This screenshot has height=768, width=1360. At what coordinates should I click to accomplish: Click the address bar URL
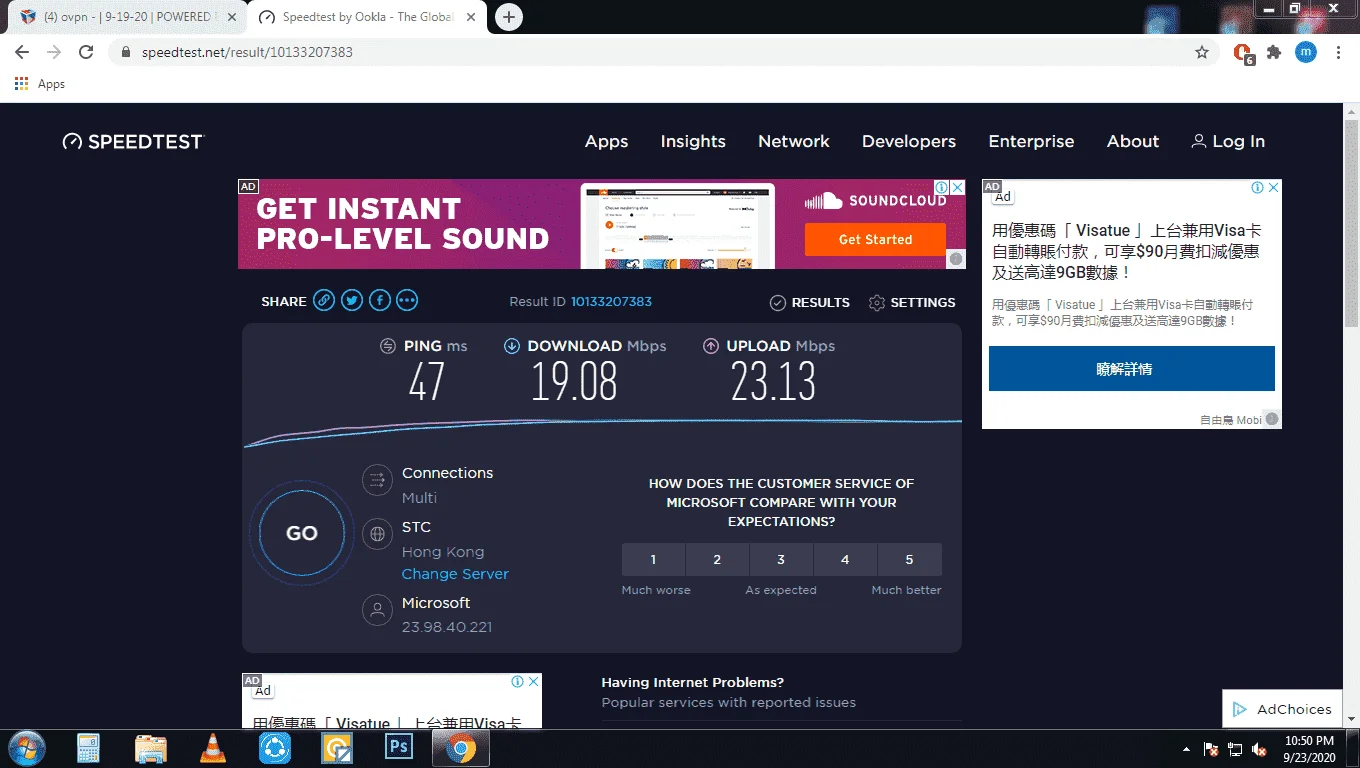coord(247,52)
